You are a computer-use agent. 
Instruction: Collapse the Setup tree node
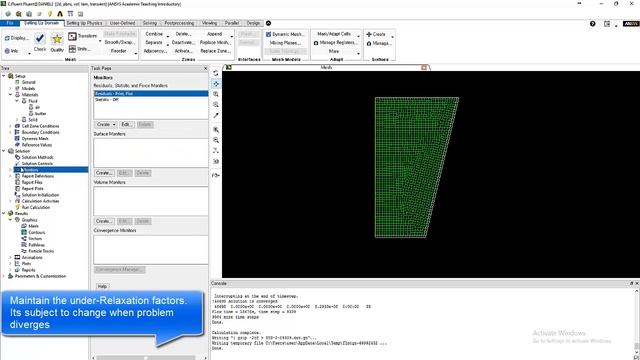4,76
